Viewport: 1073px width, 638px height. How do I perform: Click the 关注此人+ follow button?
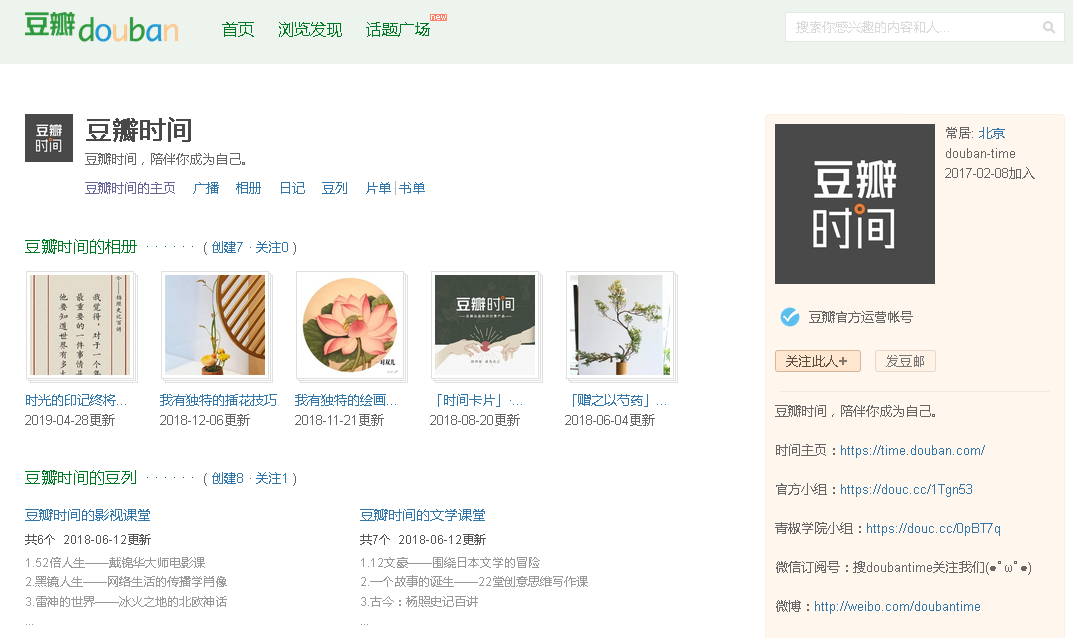(818, 361)
